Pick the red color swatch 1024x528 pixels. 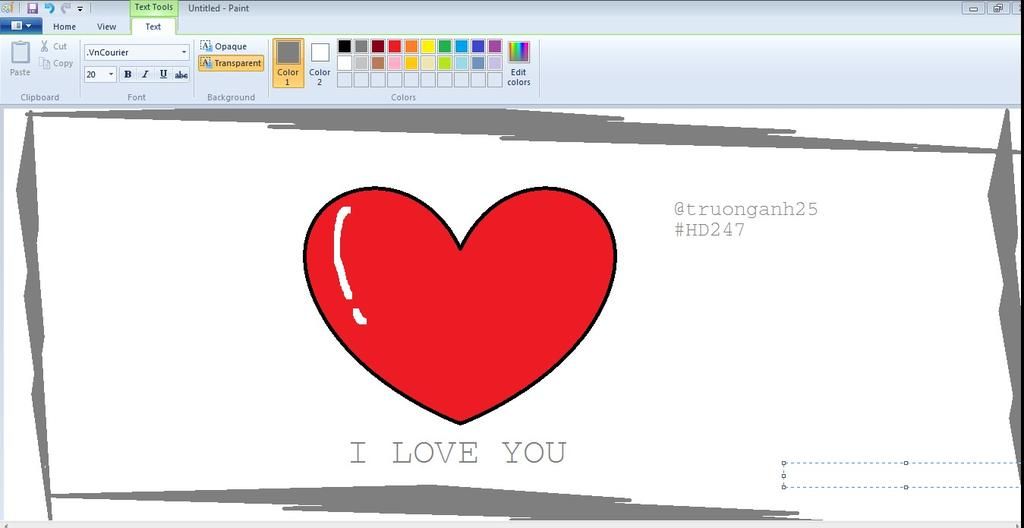[x=394, y=46]
